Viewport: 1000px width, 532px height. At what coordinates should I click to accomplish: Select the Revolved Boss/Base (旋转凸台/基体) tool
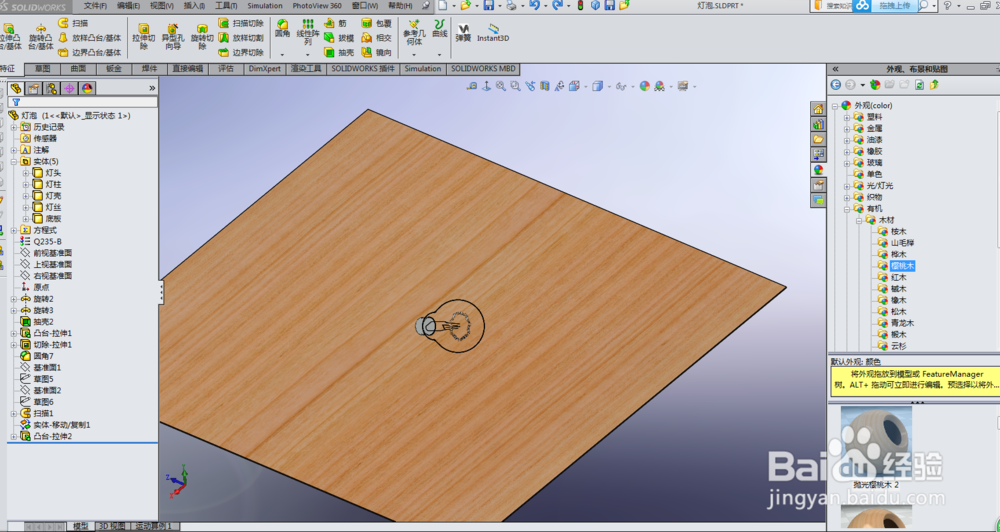pos(41,37)
